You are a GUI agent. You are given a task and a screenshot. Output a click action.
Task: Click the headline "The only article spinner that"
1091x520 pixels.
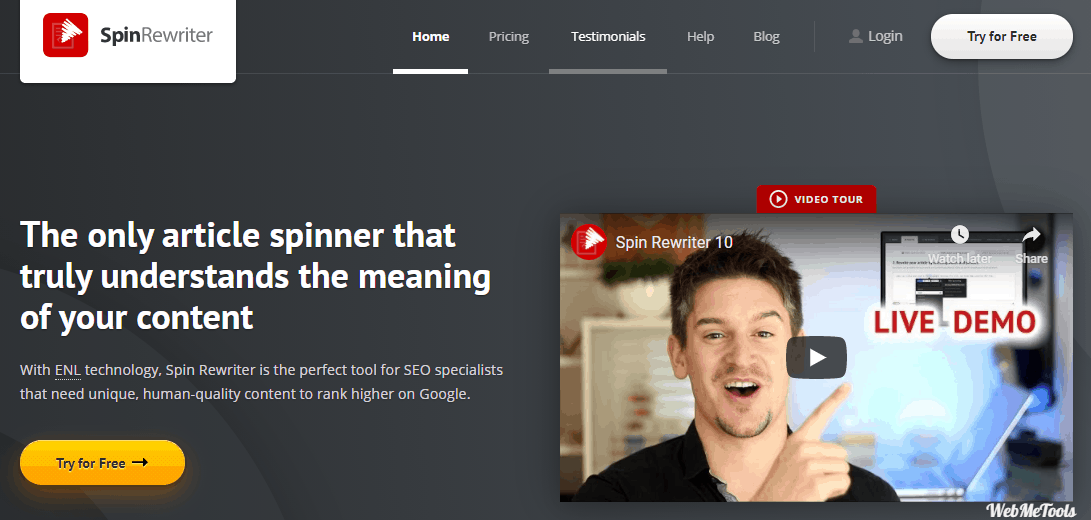point(238,235)
